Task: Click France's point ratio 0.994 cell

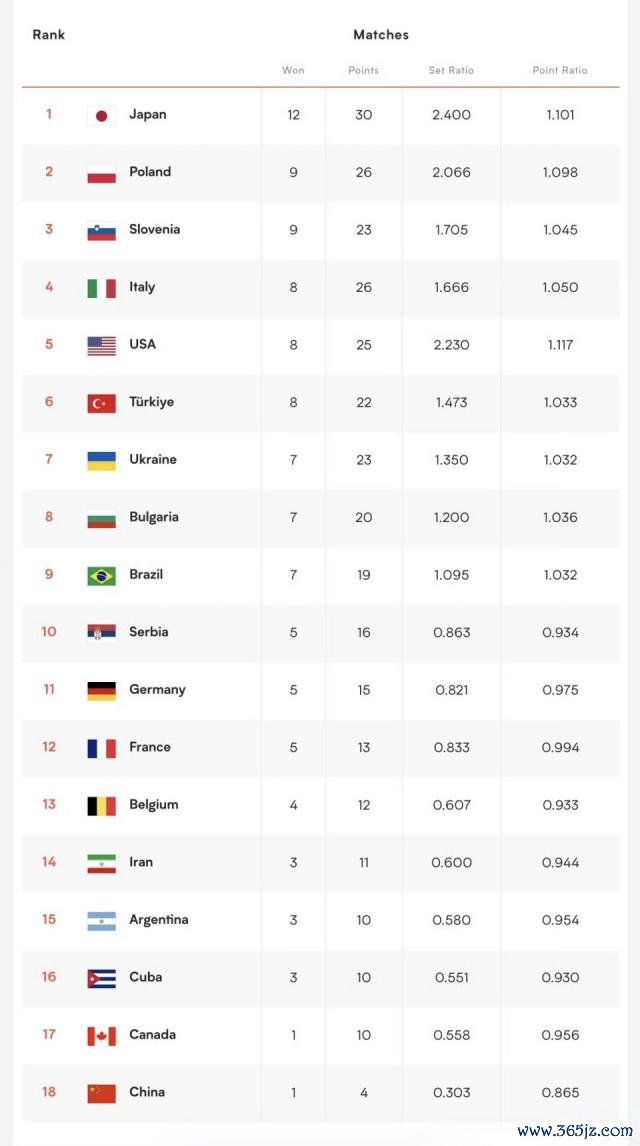Action: tap(560, 747)
